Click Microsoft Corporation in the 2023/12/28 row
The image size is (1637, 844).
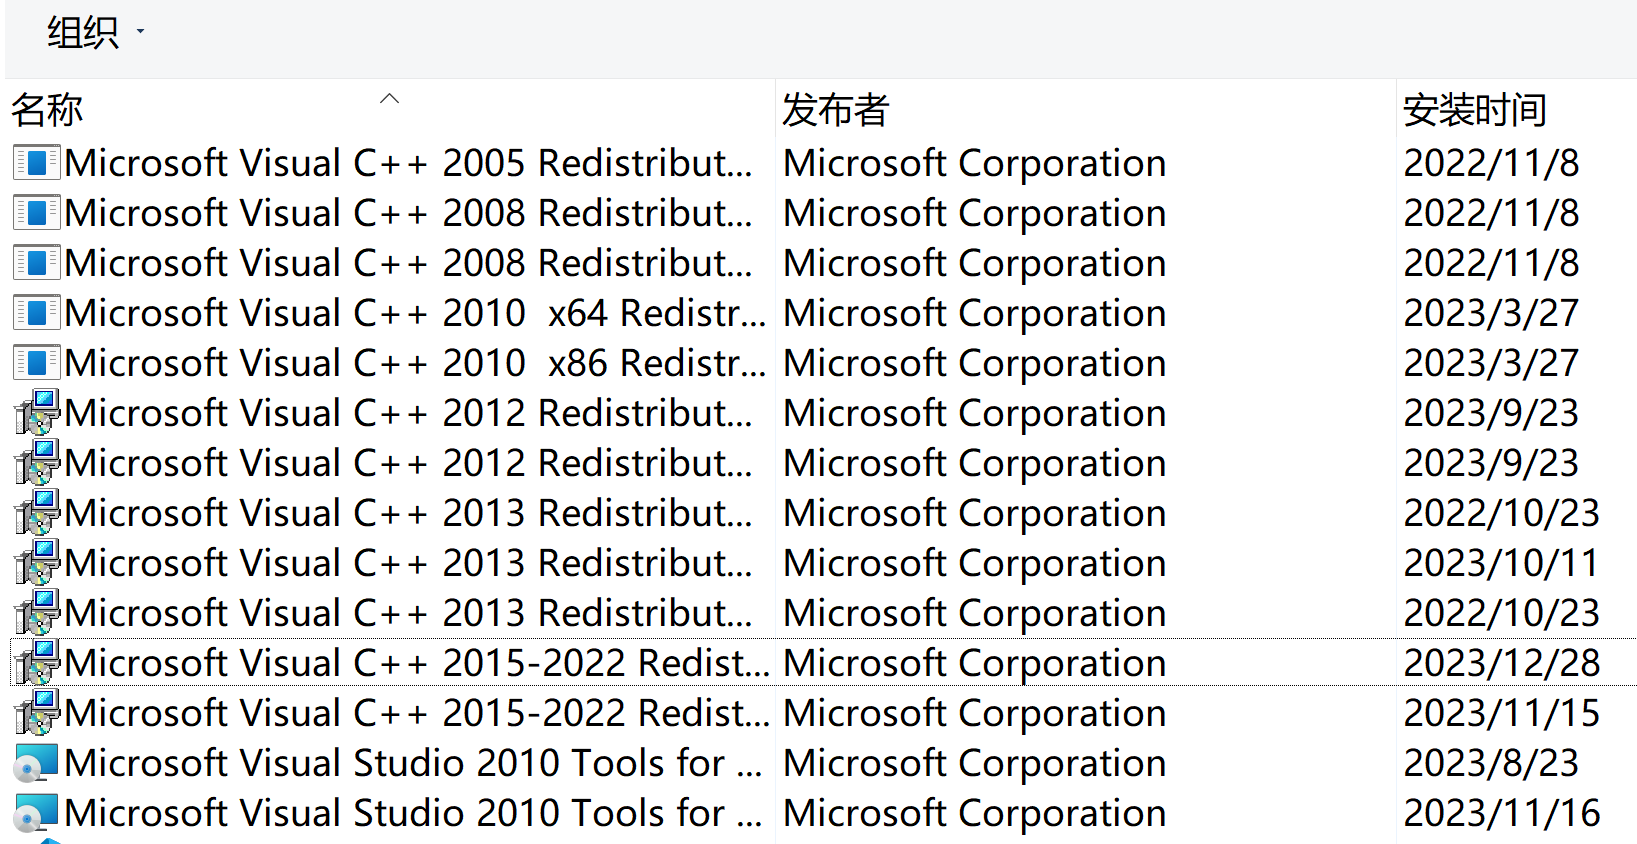coord(975,663)
